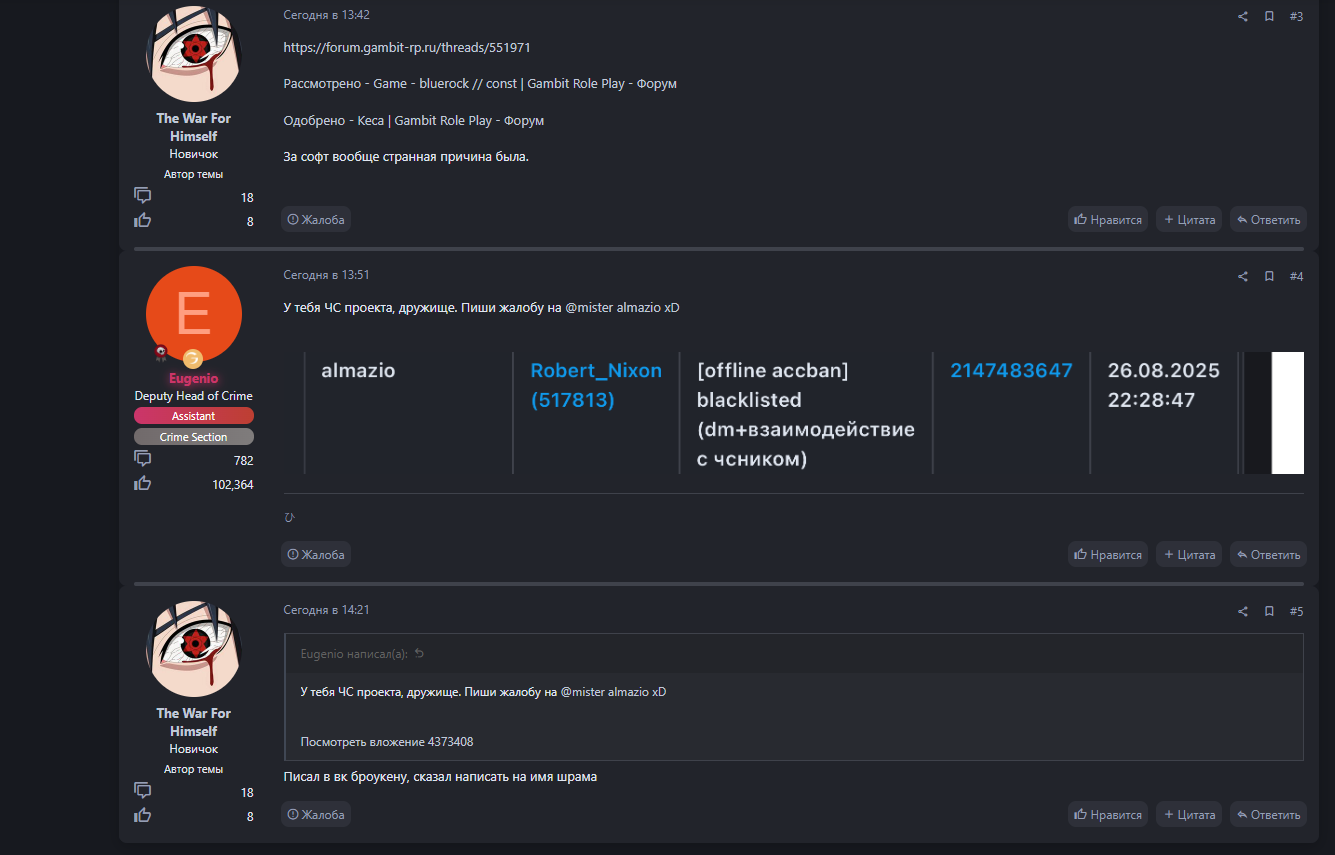This screenshot has height=855, width=1335.
Task: Open the '#4' post permalink number
Action: tap(1296, 277)
